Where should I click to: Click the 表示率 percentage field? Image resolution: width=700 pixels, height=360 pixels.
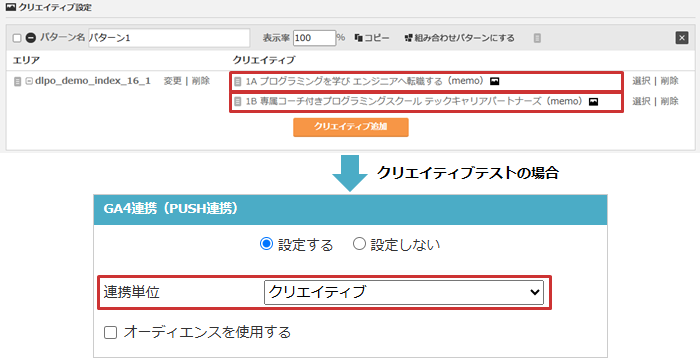tap(314, 38)
